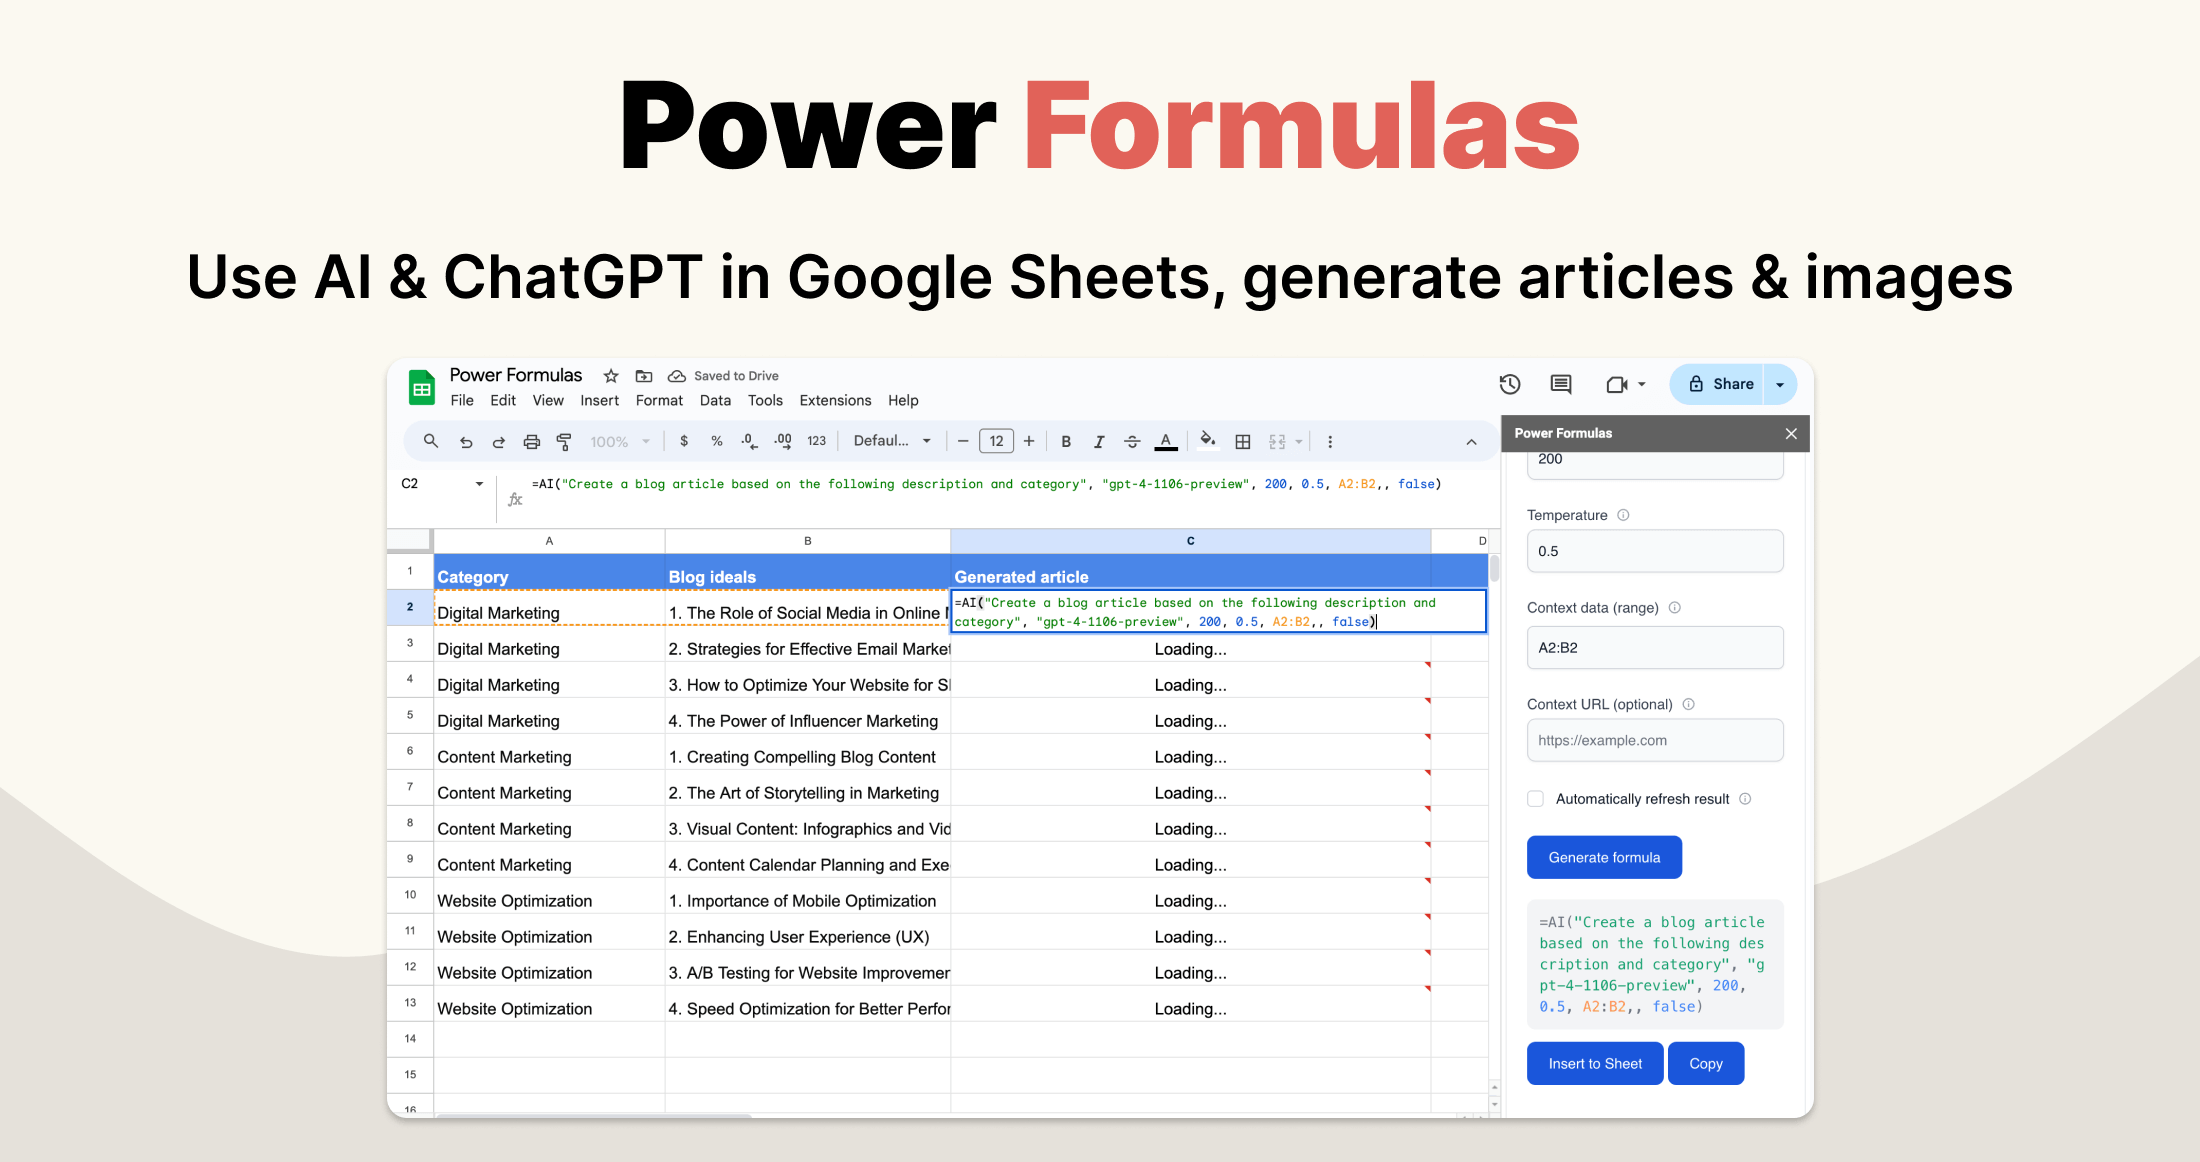Open the Edit menu
Viewport: 2200px width, 1162px height.
[503, 400]
